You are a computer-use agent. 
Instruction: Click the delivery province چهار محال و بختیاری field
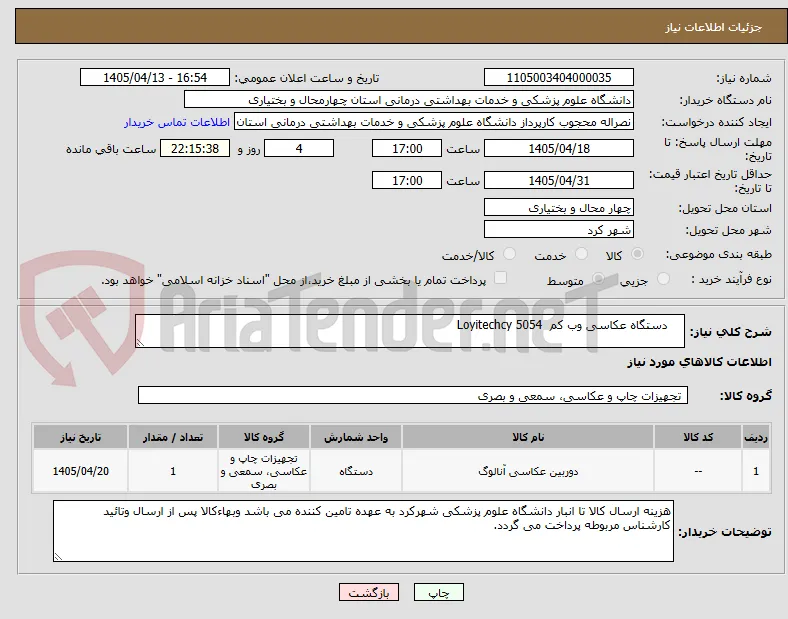pyautogui.click(x=558, y=207)
